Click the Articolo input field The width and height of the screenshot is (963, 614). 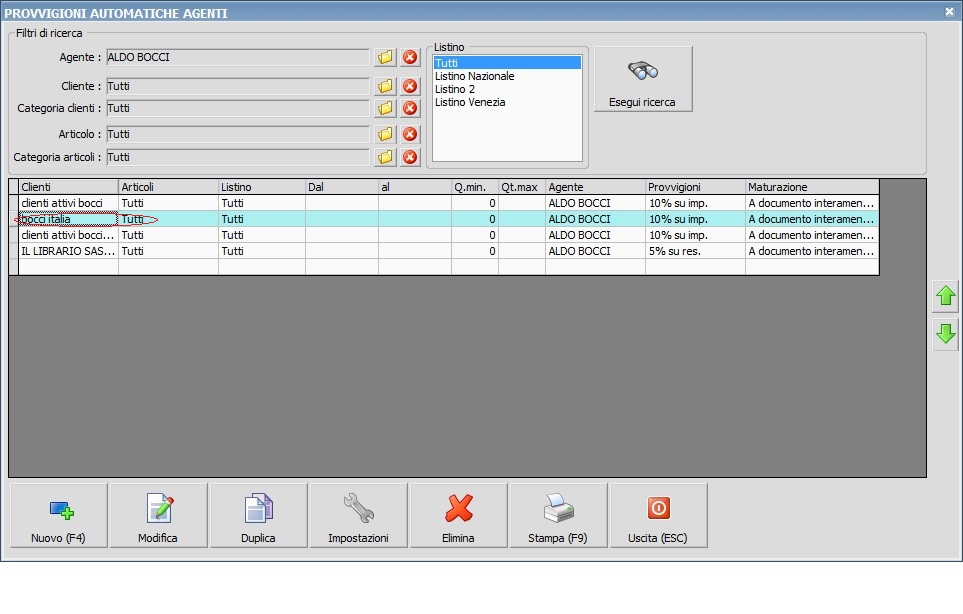[238, 134]
